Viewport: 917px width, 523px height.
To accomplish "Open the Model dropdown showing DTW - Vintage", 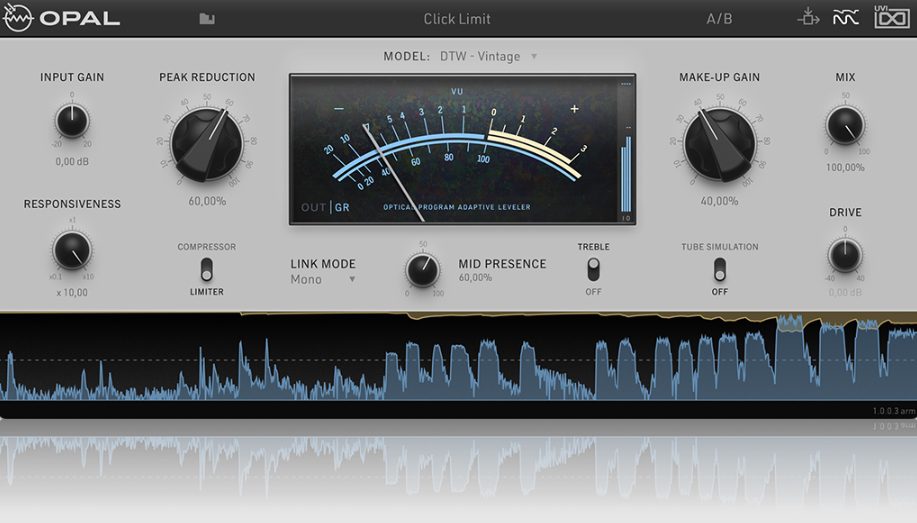I will tap(488, 57).
